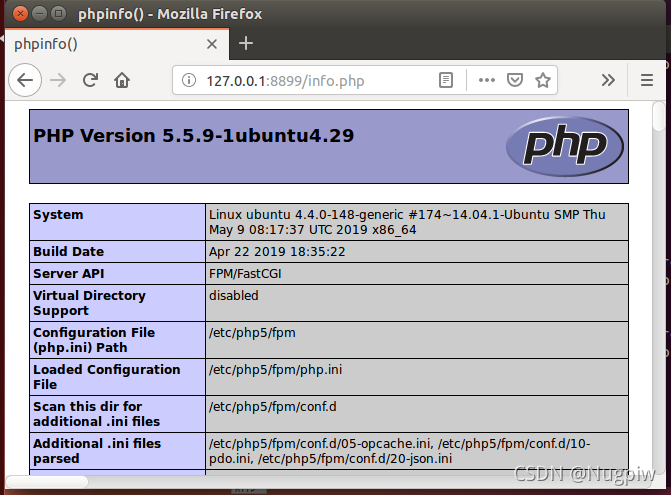Select the 'PHP Version 5.5.9-1ubuntu4.29' heading
This screenshot has width=671, height=495.
(193, 136)
